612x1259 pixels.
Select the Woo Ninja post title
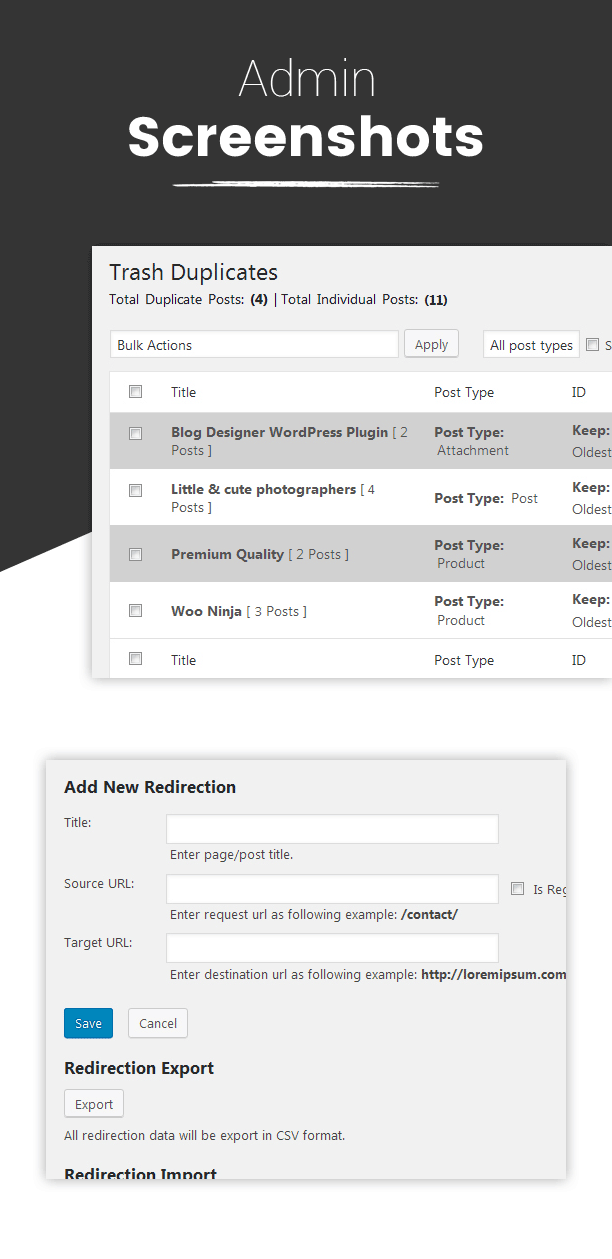(x=206, y=610)
